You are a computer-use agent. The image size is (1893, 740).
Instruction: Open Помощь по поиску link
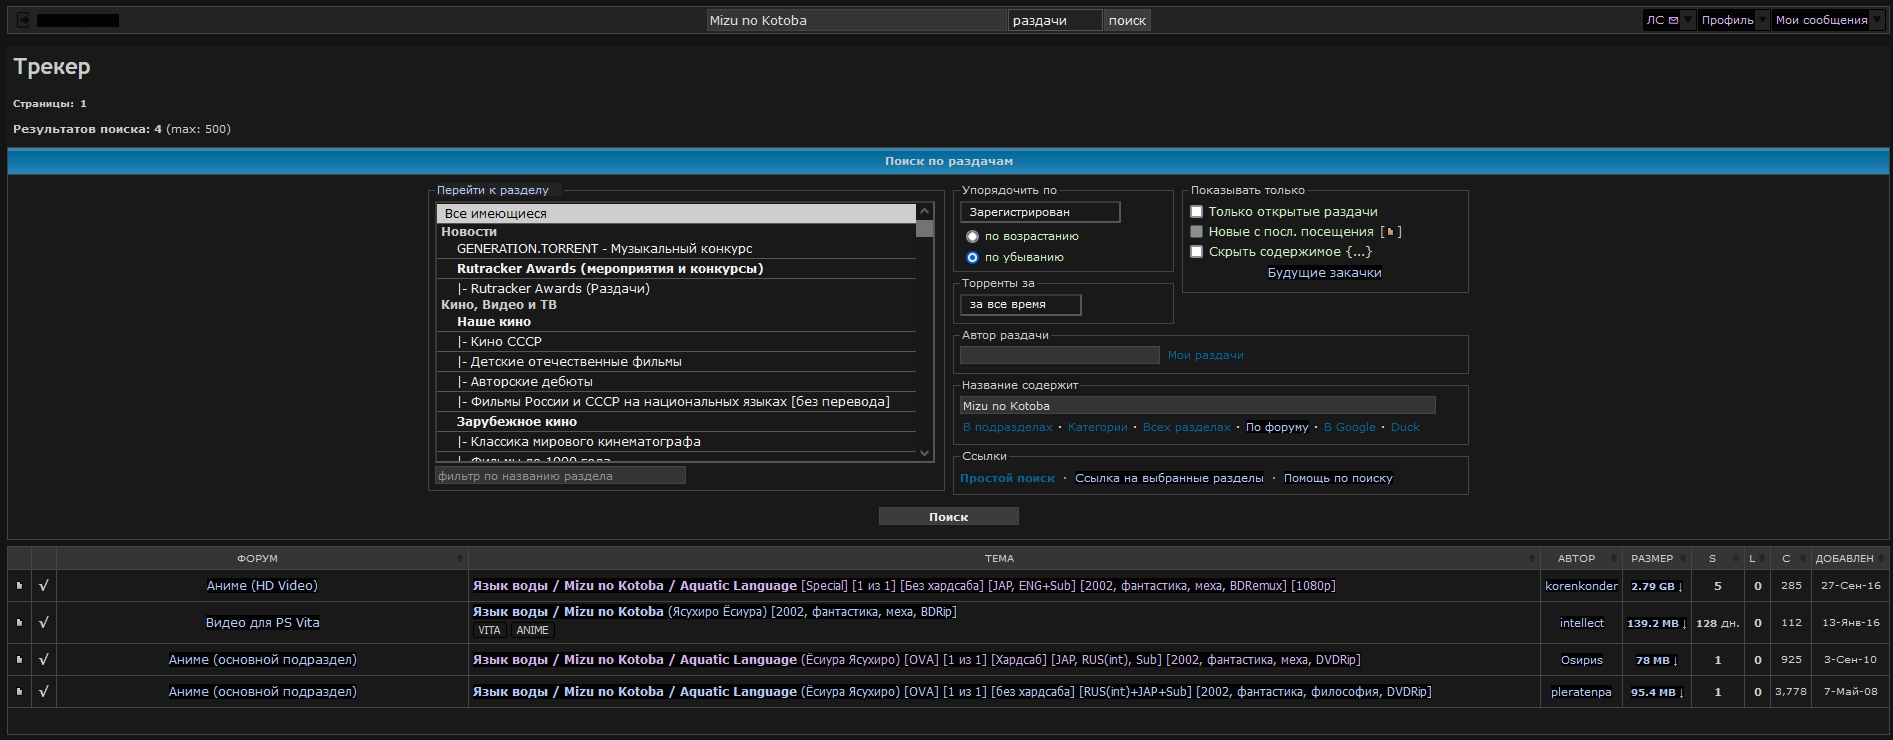pyautogui.click(x=1338, y=478)
